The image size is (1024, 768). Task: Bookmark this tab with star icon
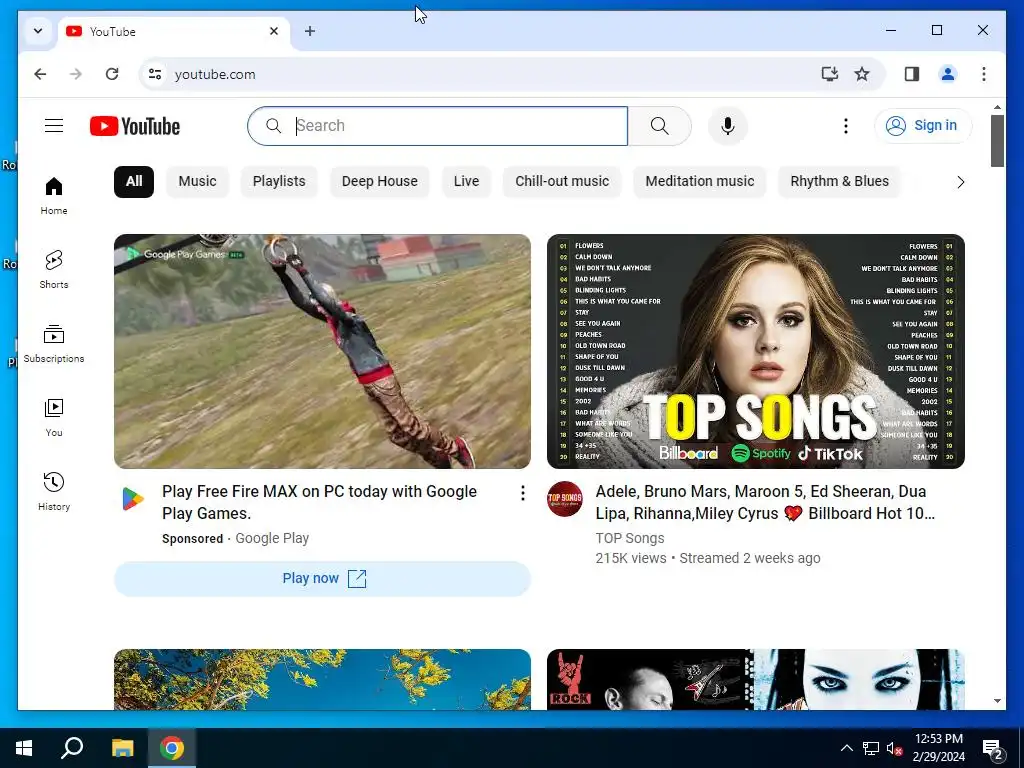pos(862,74)
